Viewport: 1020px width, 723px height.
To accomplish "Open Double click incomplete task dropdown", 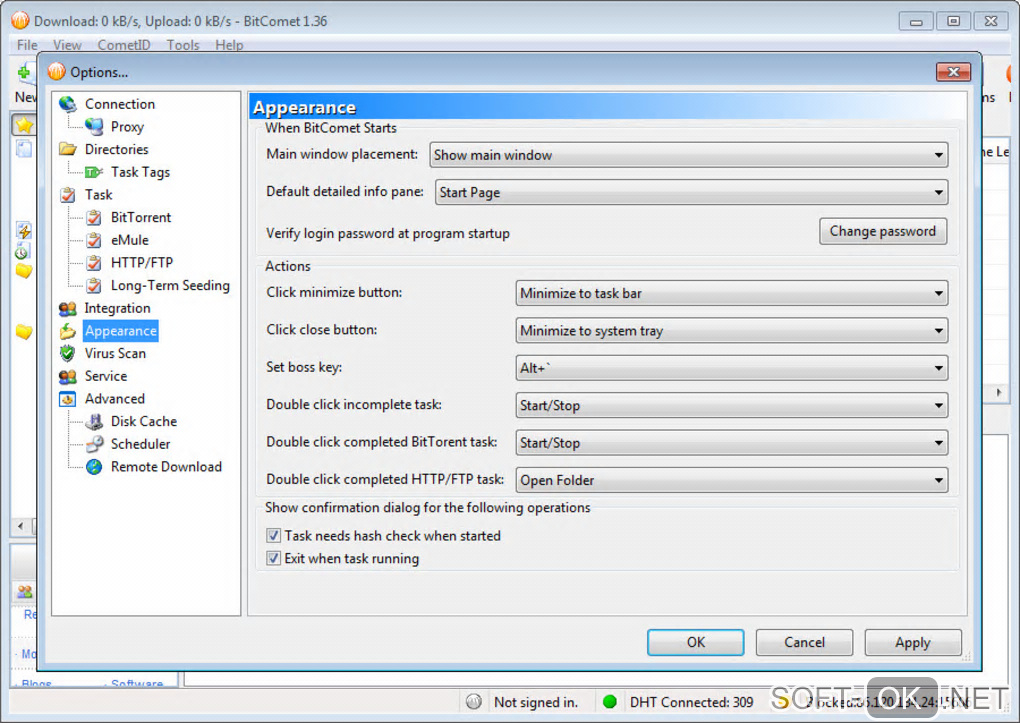I will [732, 405].
